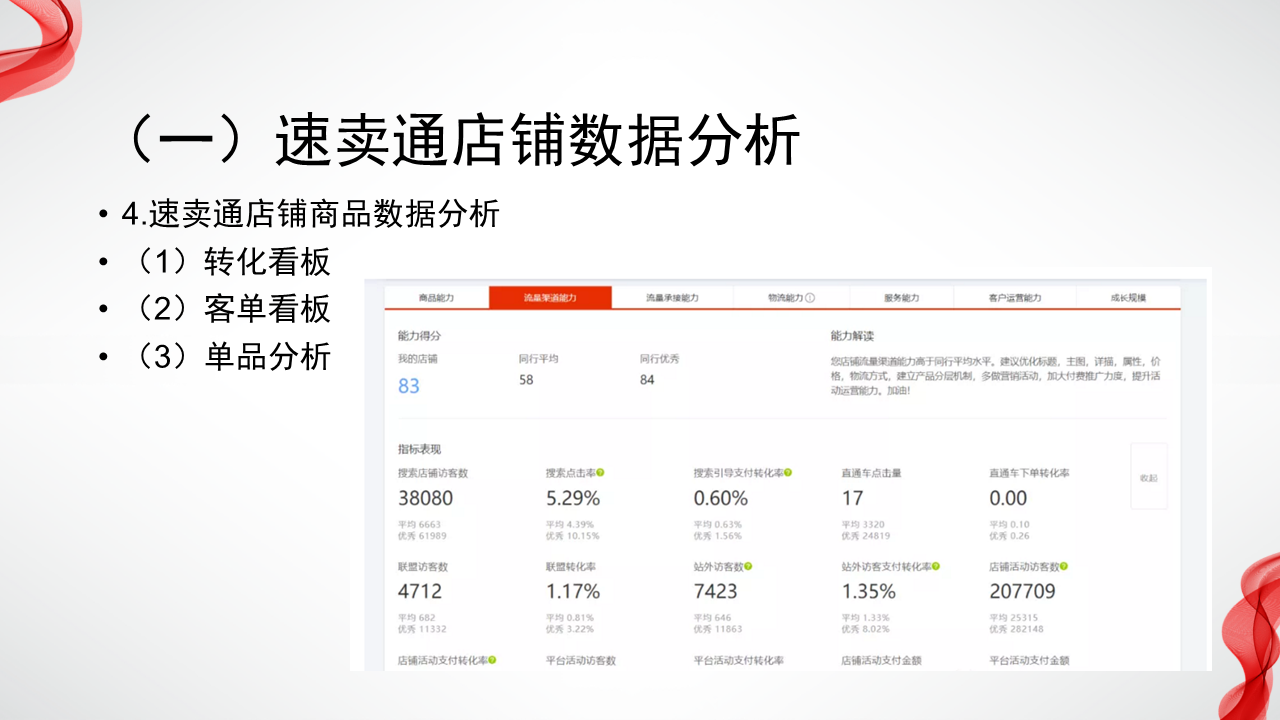Image resolution: width=1280 pixels, height=720 pixels.
Task: Click the 平台活动支付金额 label
Action: coord(1030,661)
